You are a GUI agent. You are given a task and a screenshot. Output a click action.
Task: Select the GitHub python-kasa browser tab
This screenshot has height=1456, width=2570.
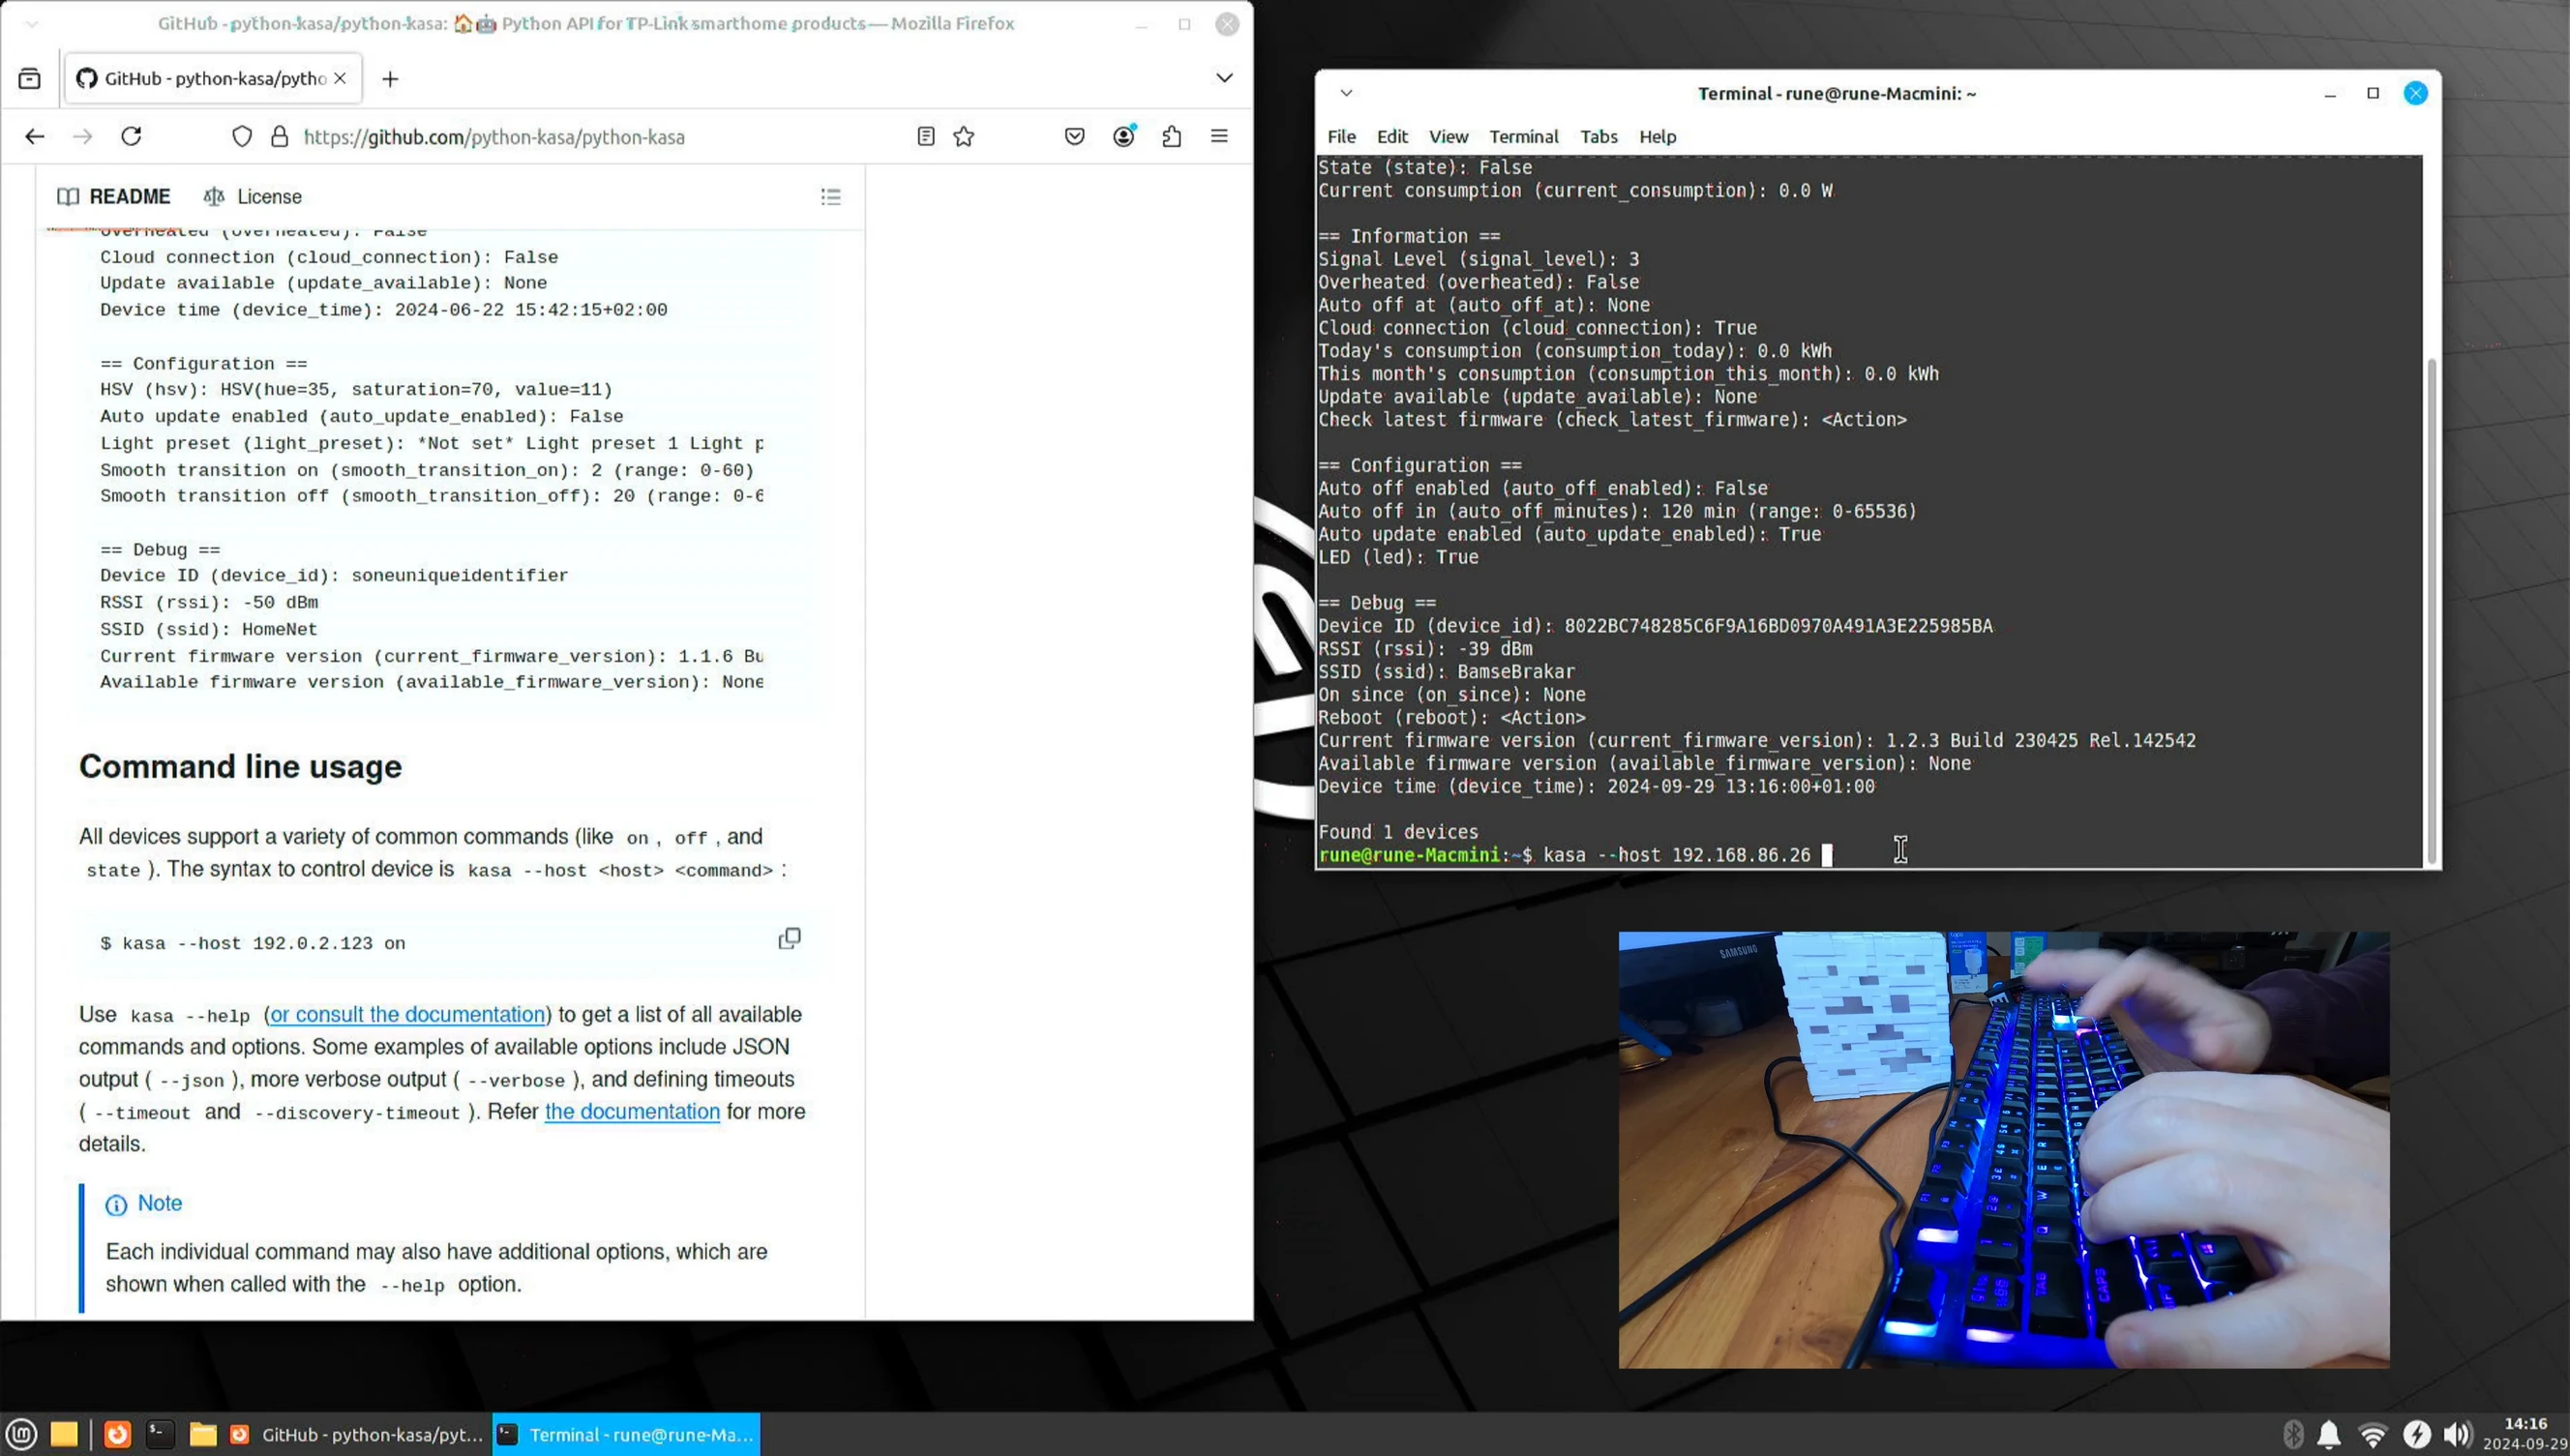pos(213,78)
